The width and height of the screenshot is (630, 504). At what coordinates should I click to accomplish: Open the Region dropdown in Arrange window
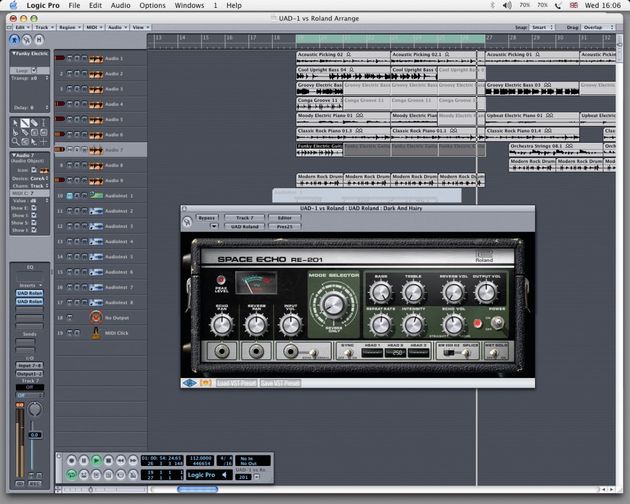pos(70,28)
